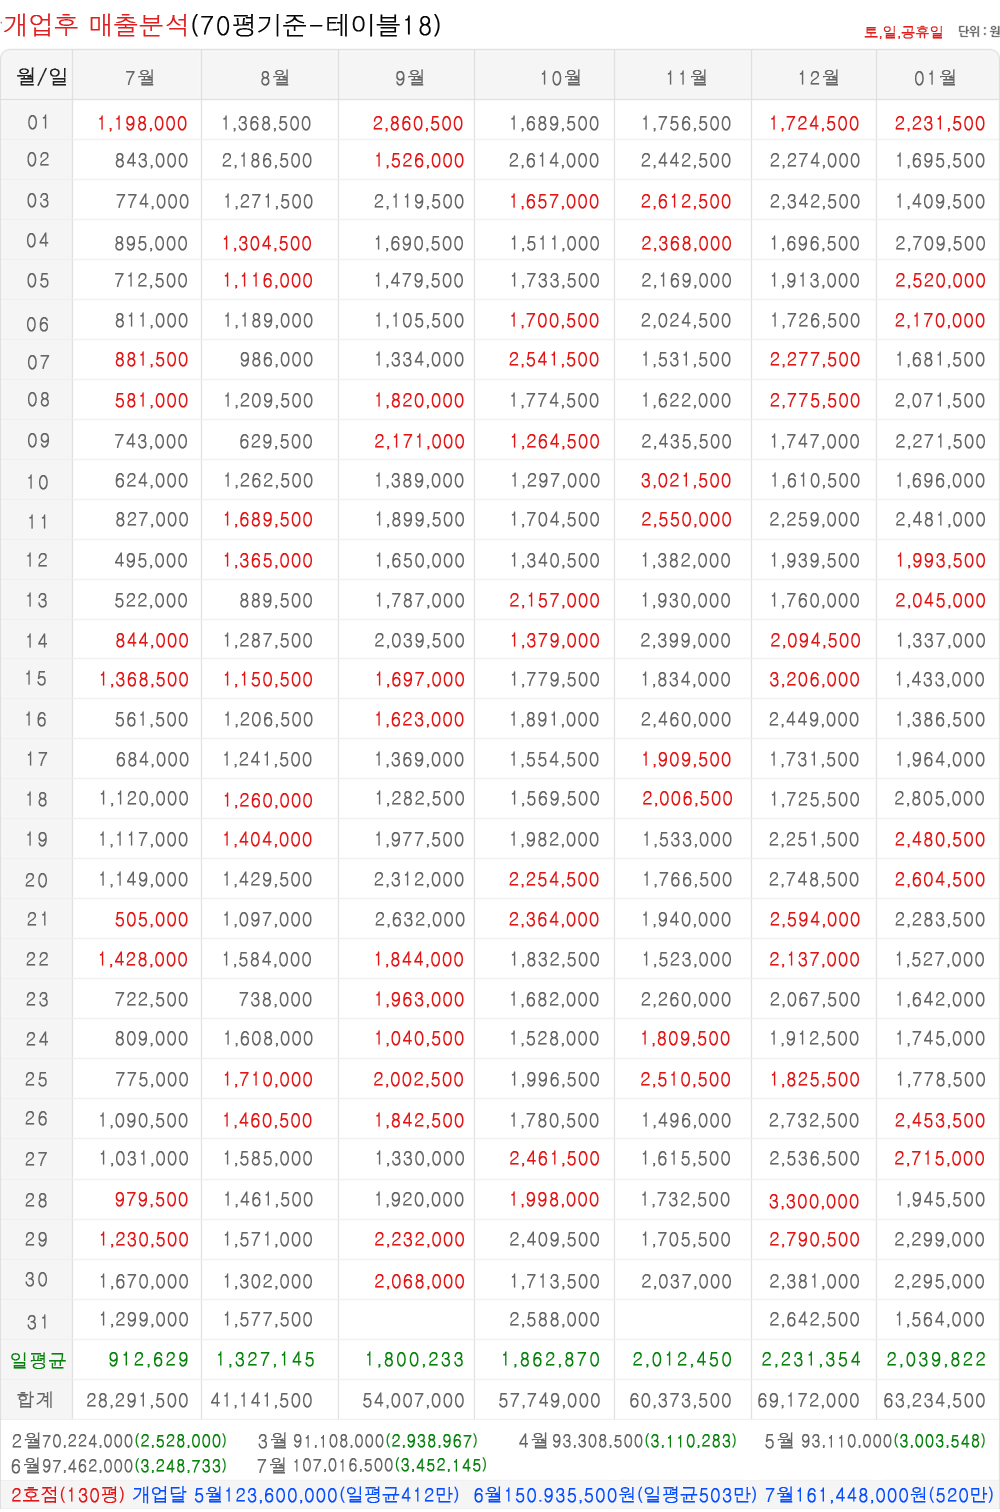Select the total 54,007,000
The width and height of the screenshot is (1000, 1512).
tap(413, 1401)
